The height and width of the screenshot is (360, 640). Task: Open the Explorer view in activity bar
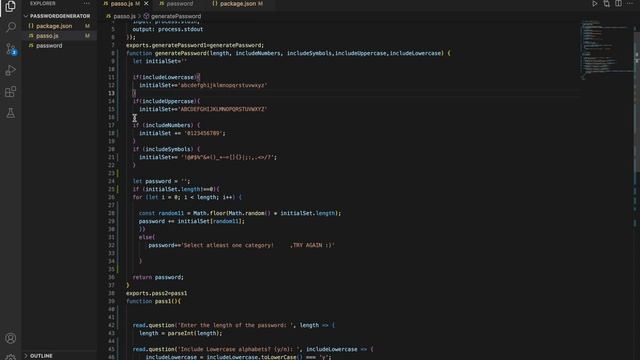10,6
